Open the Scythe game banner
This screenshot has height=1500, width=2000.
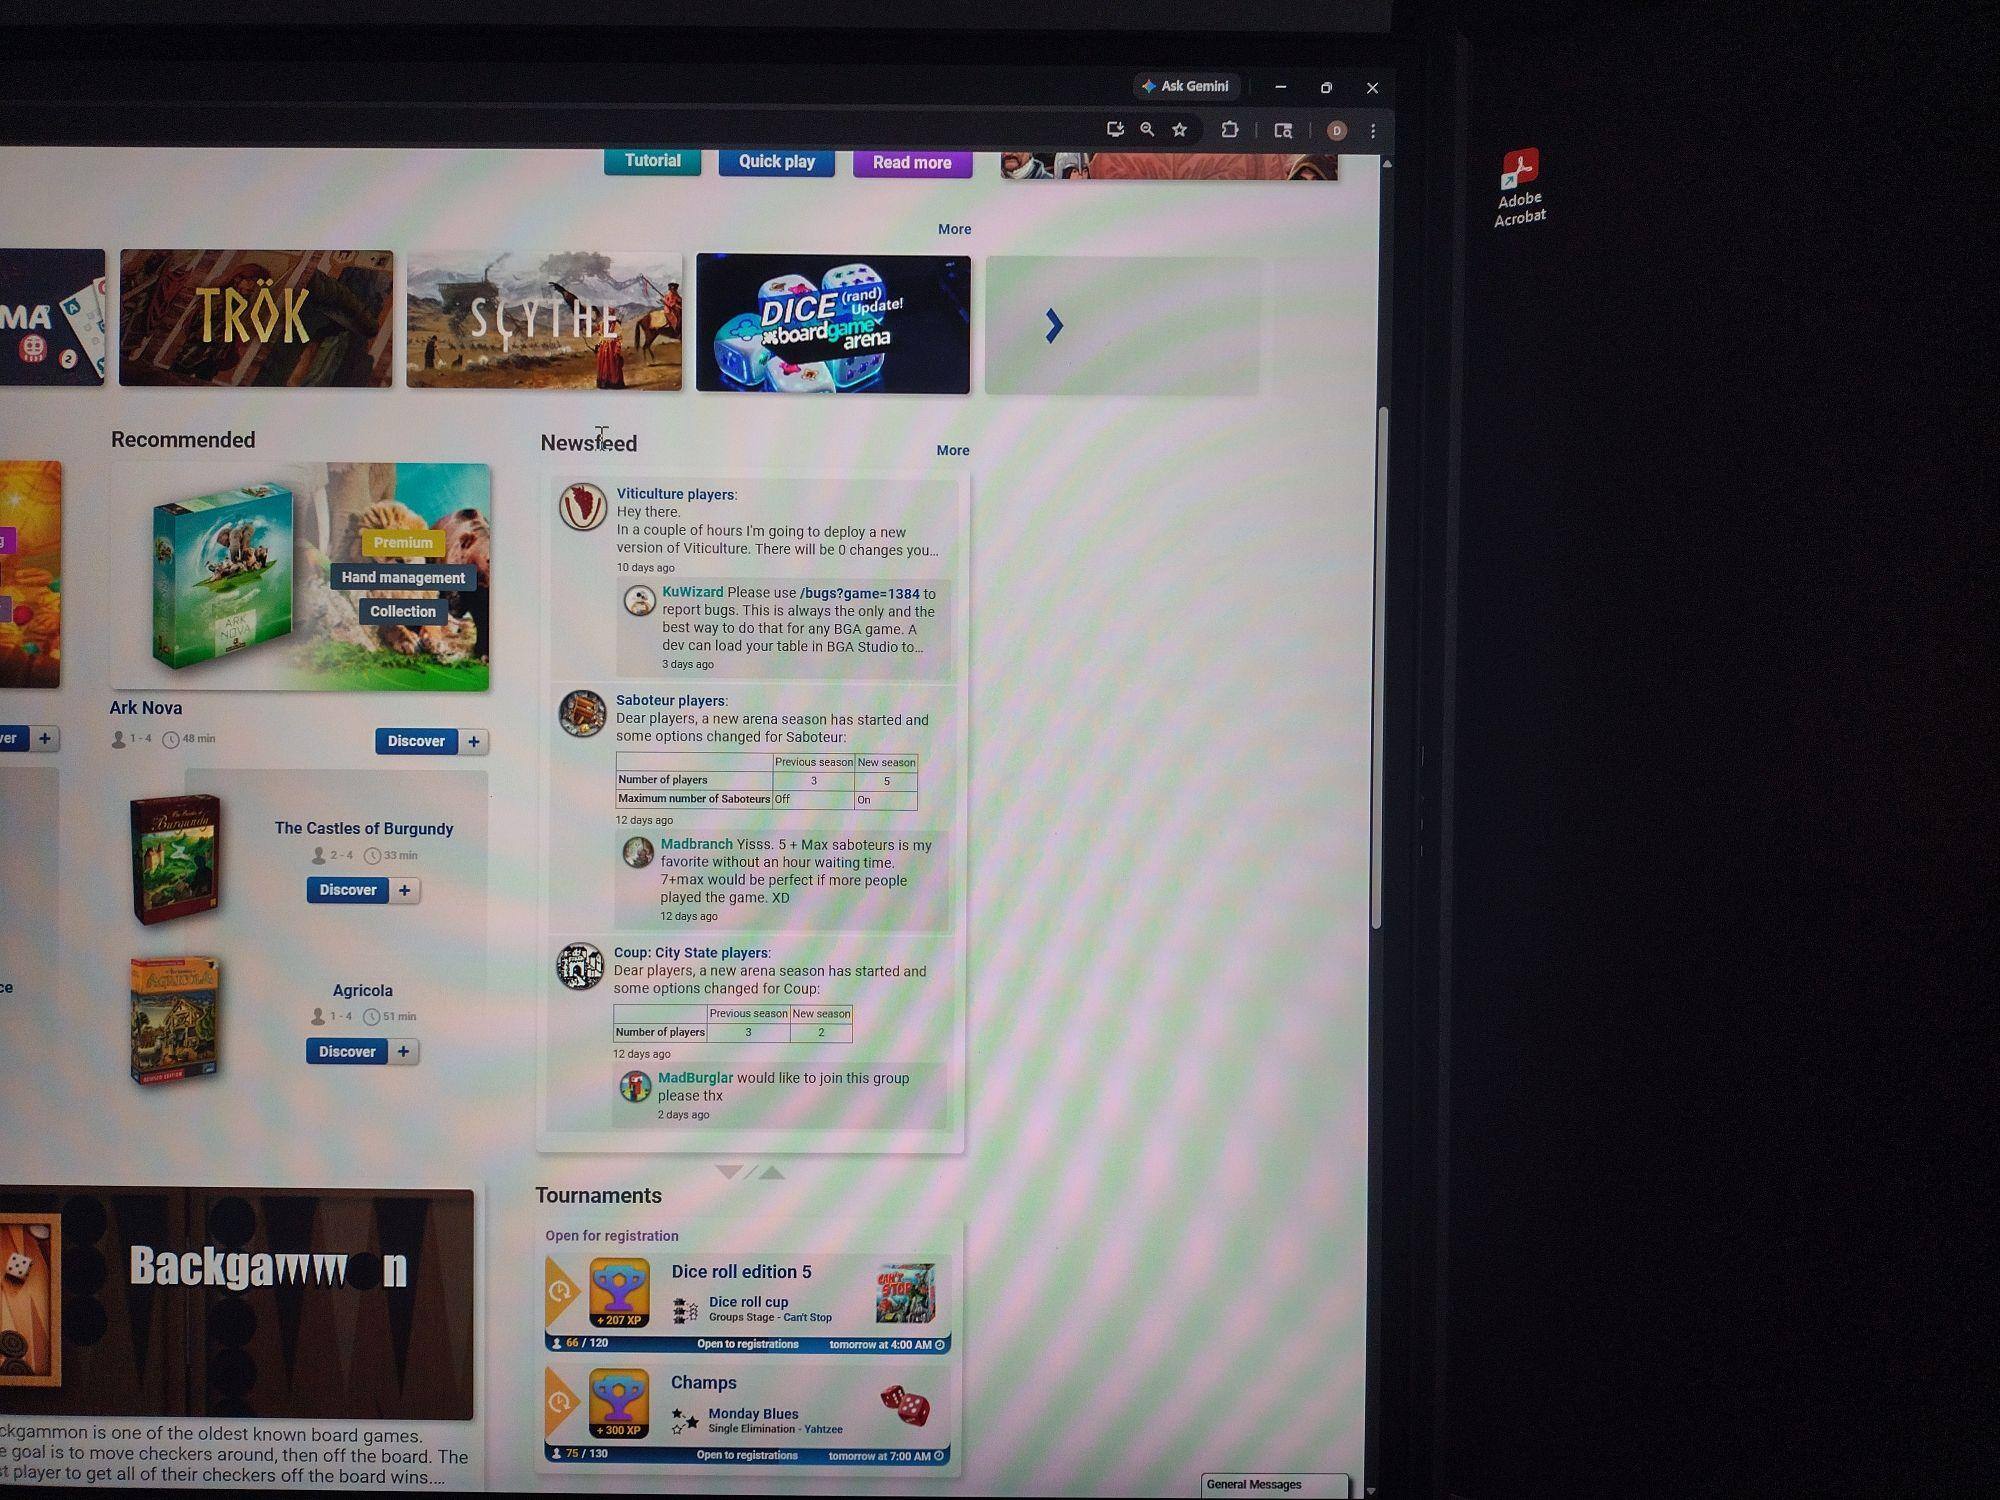[544, 321]
